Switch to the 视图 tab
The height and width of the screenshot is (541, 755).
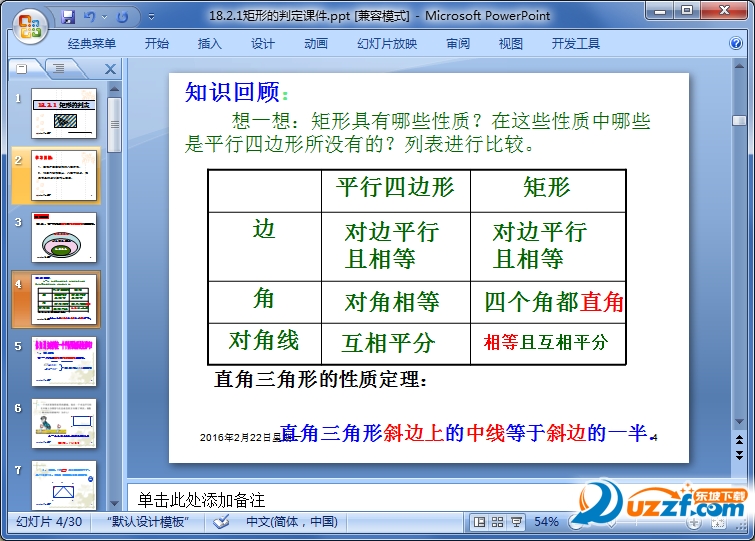(x=510, y=44)
